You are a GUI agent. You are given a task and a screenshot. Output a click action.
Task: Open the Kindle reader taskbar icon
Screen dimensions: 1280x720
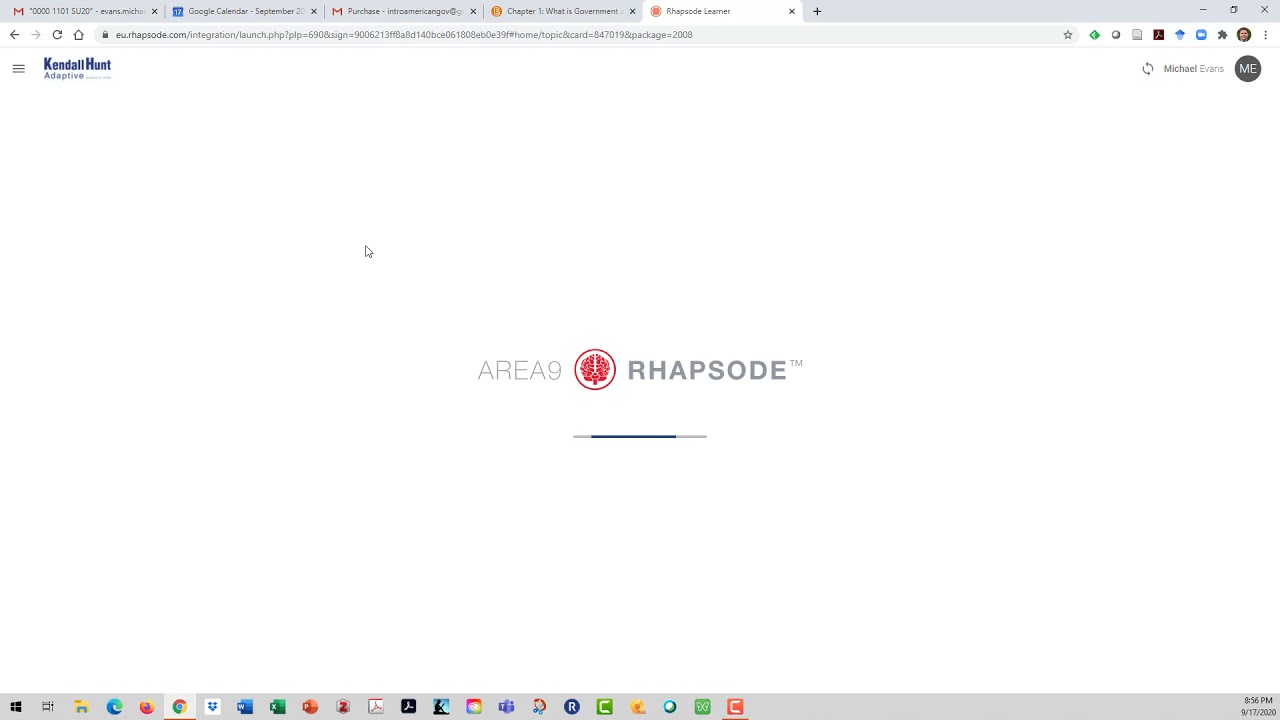point(441,707)
